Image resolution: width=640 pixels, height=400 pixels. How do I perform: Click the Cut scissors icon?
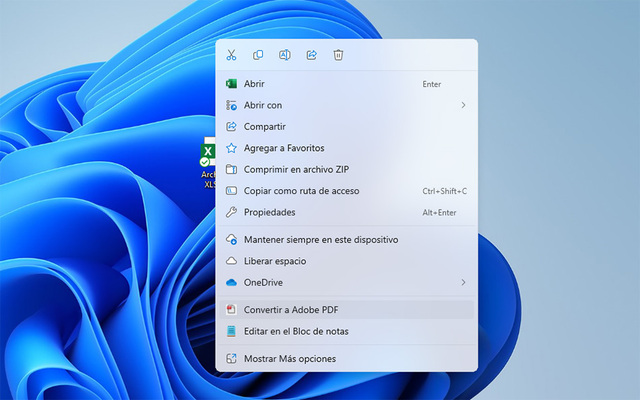(x=231, y=55)
